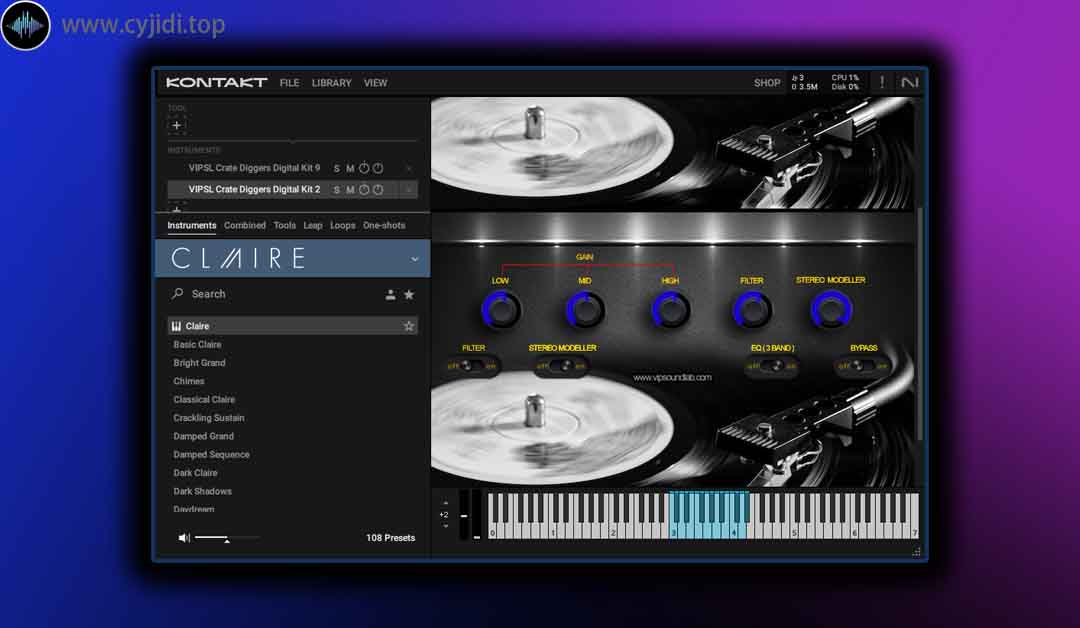This screenshot has height=628, width=1080.
Task: Select the Classical Claire preset
Action: coord(204,399)
